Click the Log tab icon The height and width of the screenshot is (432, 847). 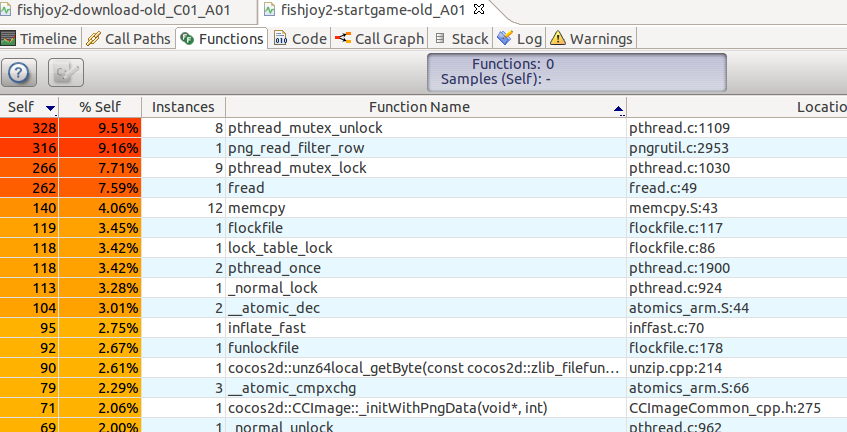pos(505,39)
